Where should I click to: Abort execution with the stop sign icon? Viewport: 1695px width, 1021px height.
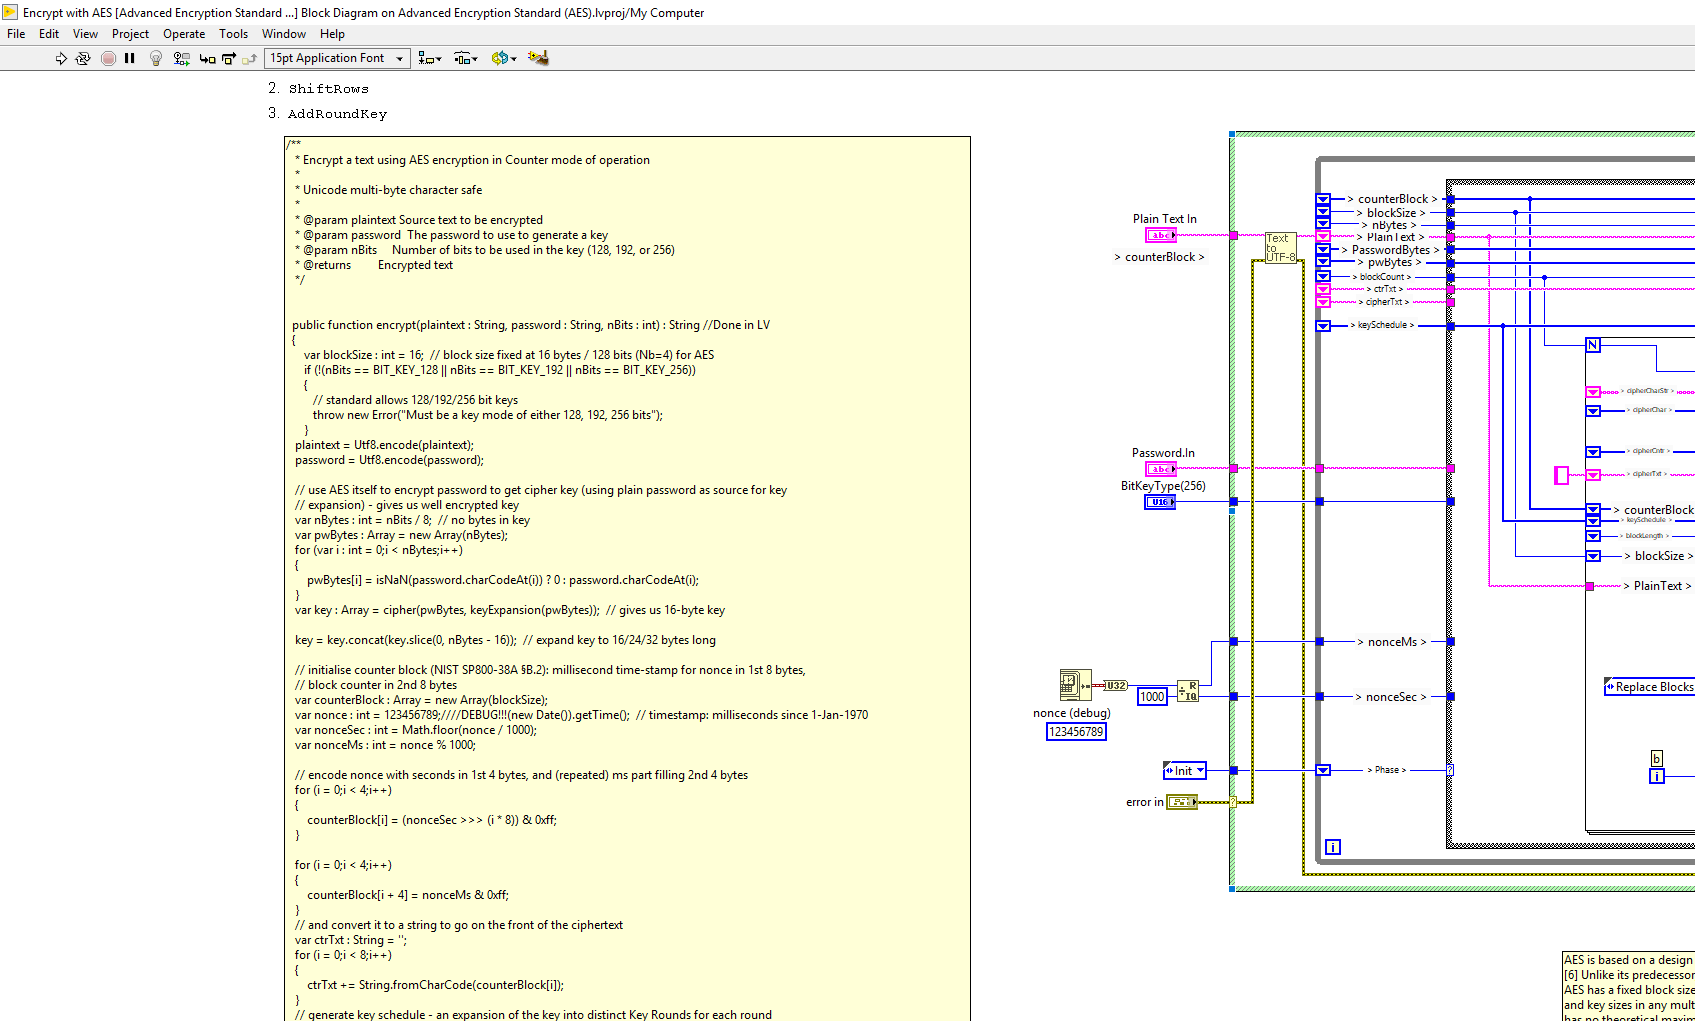[x=108, y=58]
